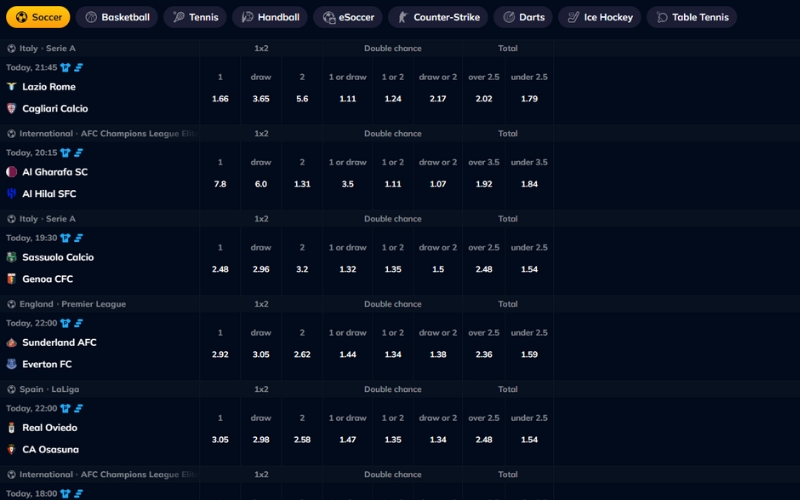
Task: Pick Al Hilal win at 1.31
Action: point(302,184)
